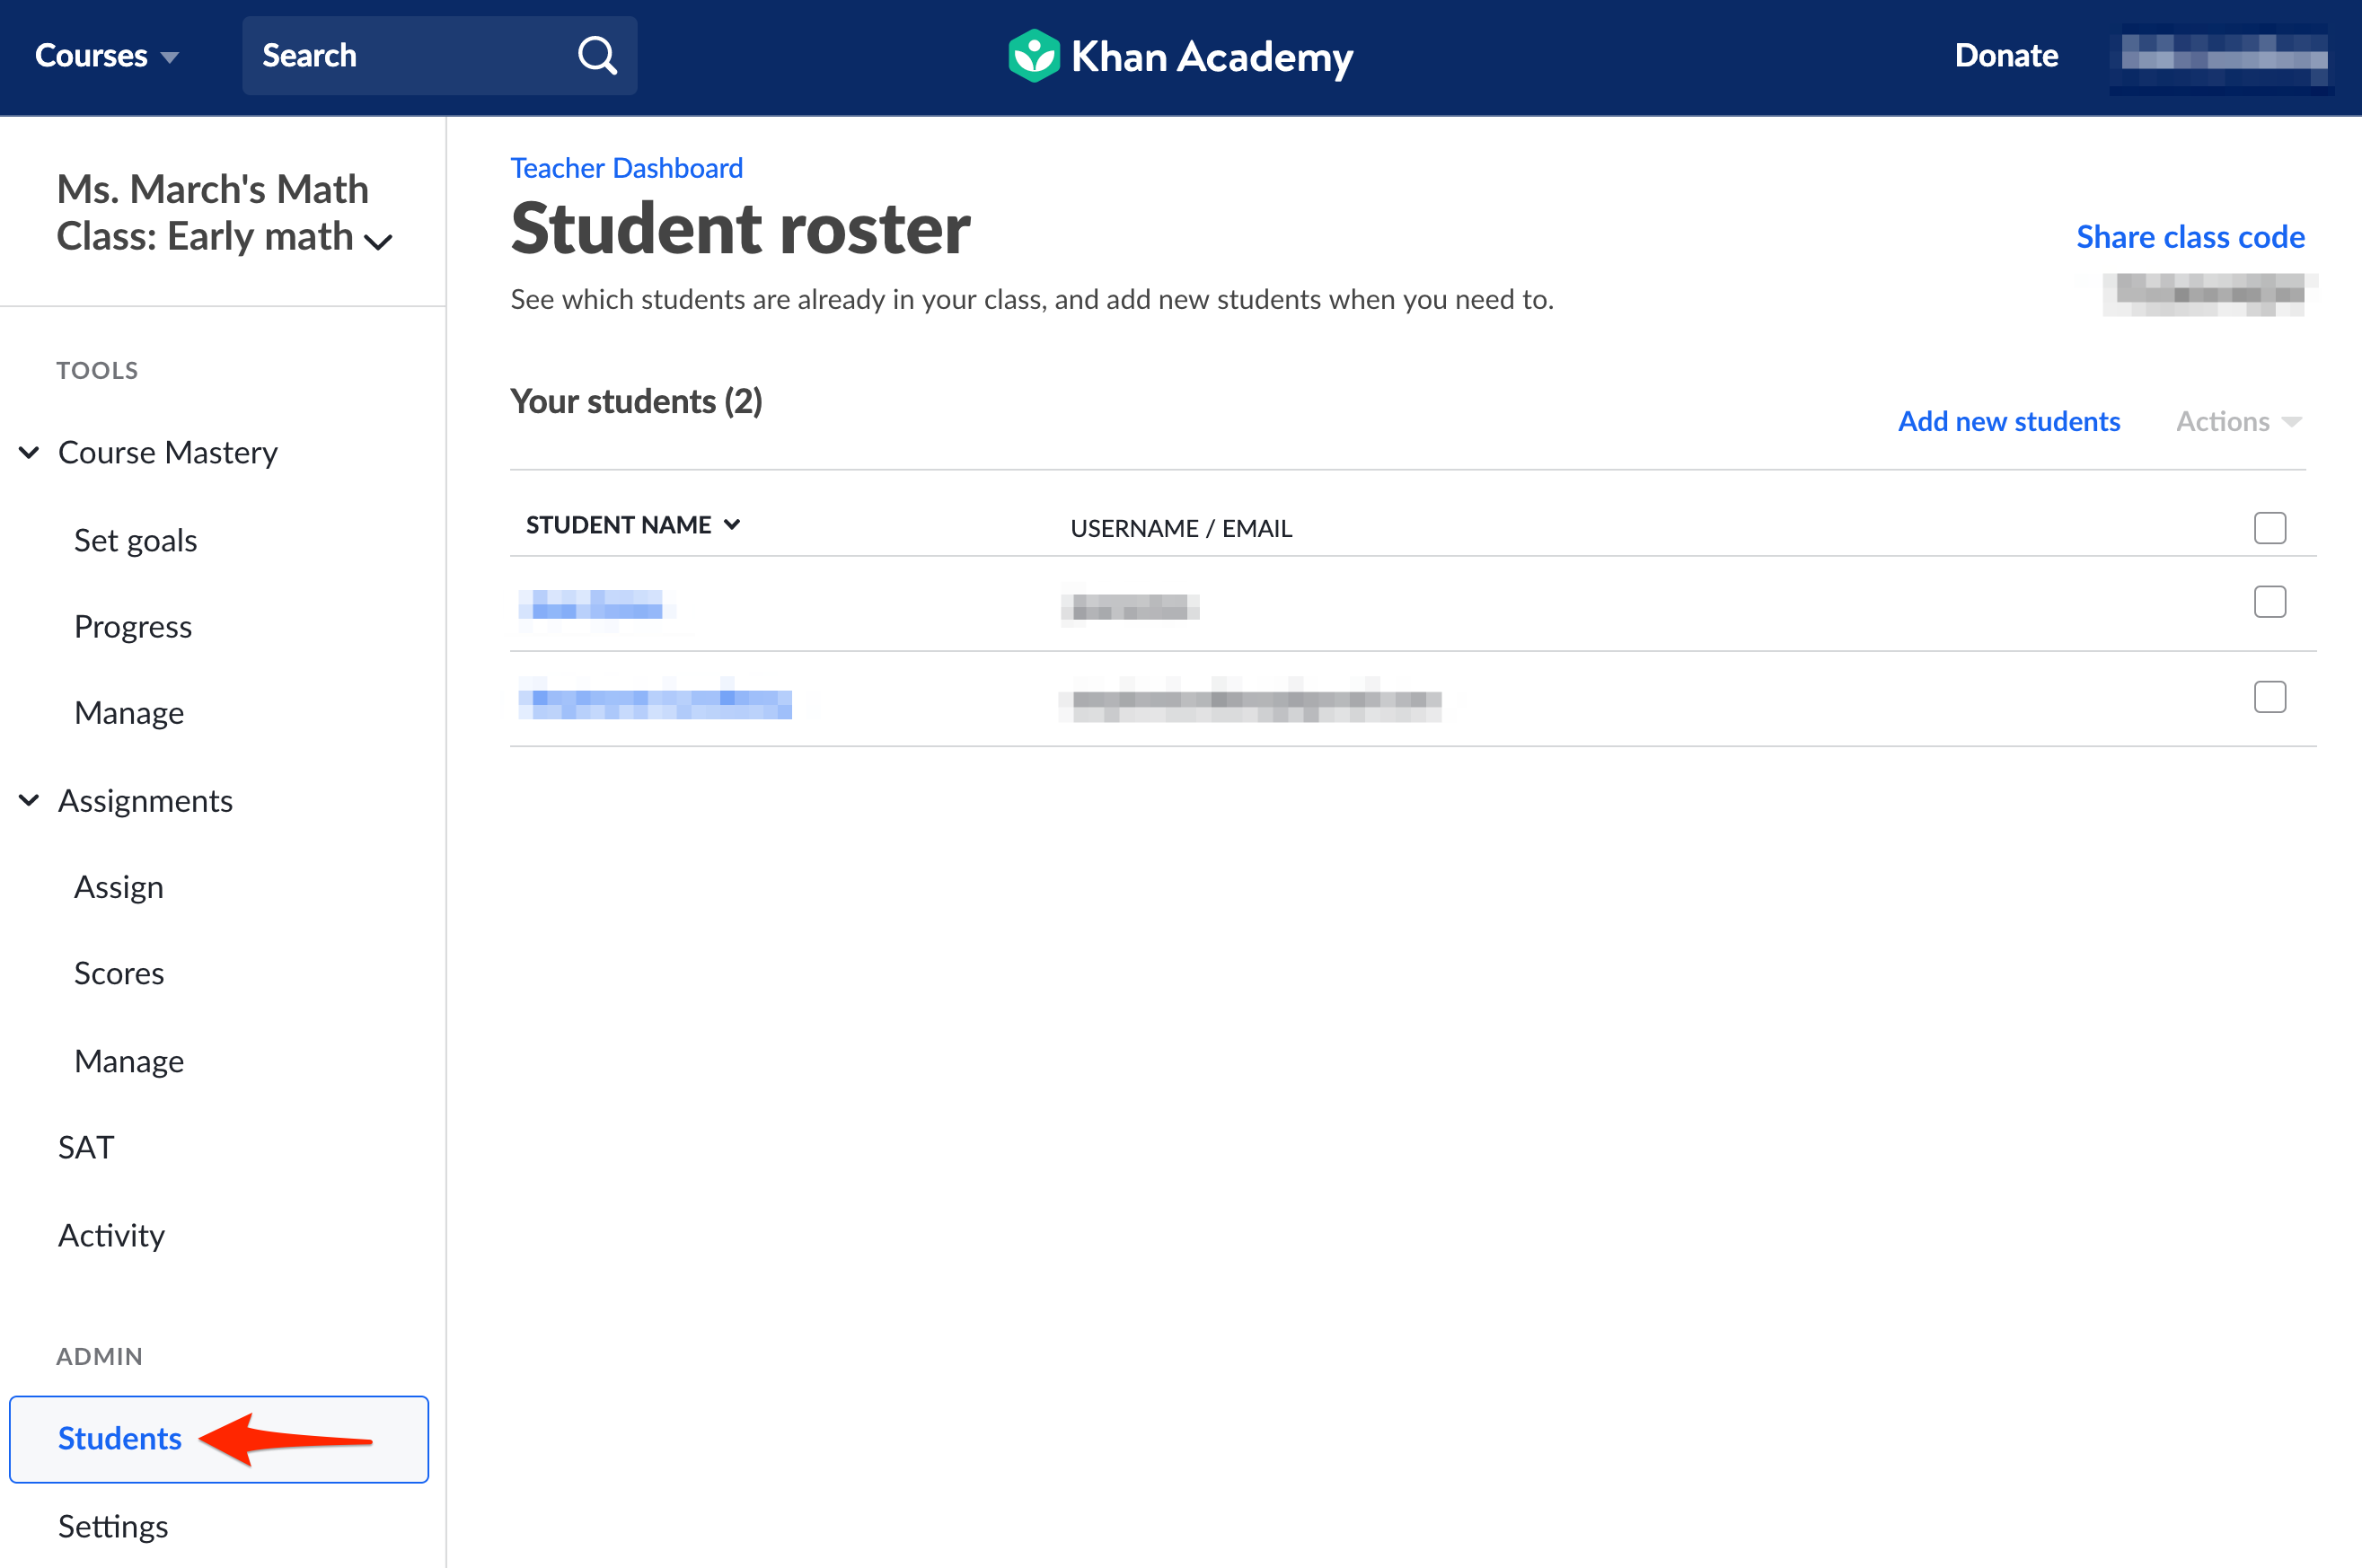
Task: Check the second student row checkbox
Action: (x=2270, y=697)
